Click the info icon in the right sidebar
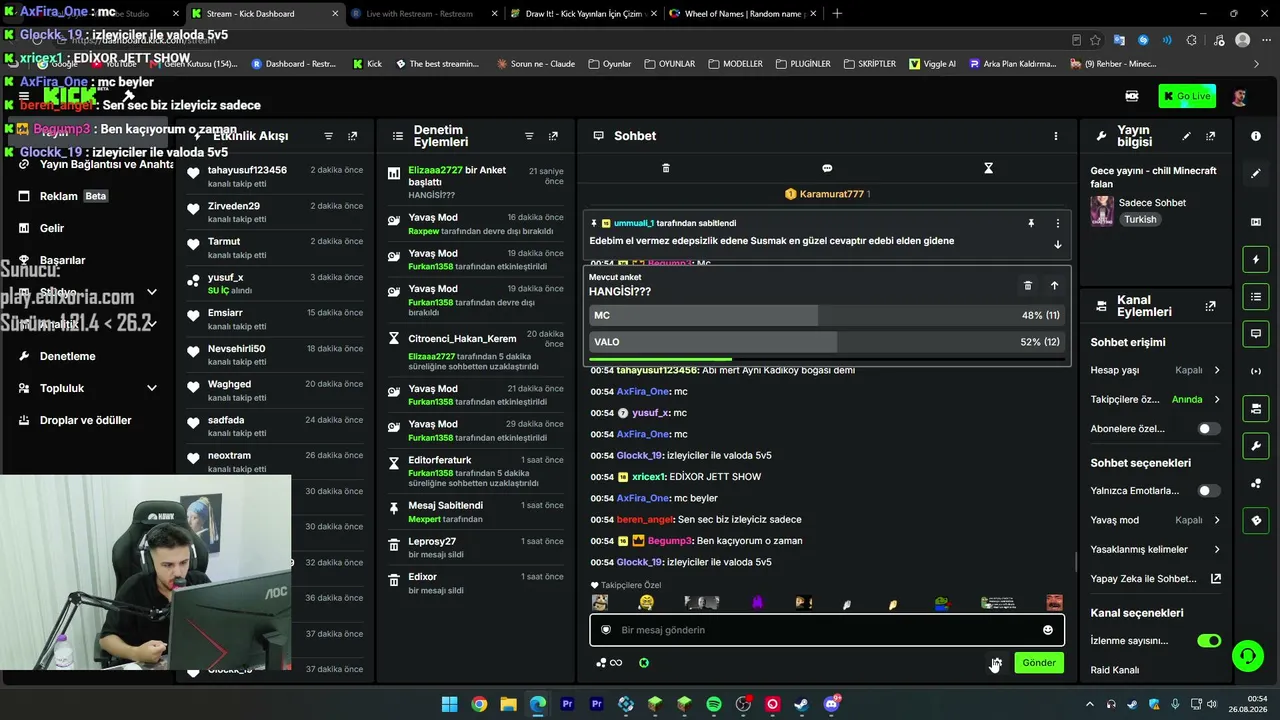Screen dimensions: 1280x720 1256,136
